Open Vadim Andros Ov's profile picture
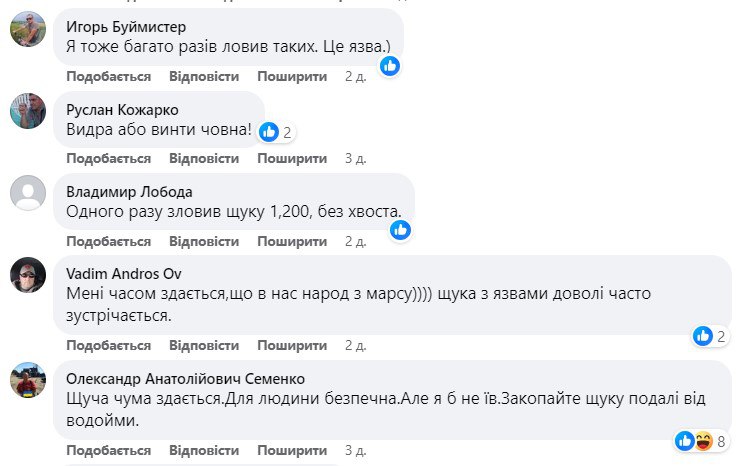 click(x=28, y=274)
